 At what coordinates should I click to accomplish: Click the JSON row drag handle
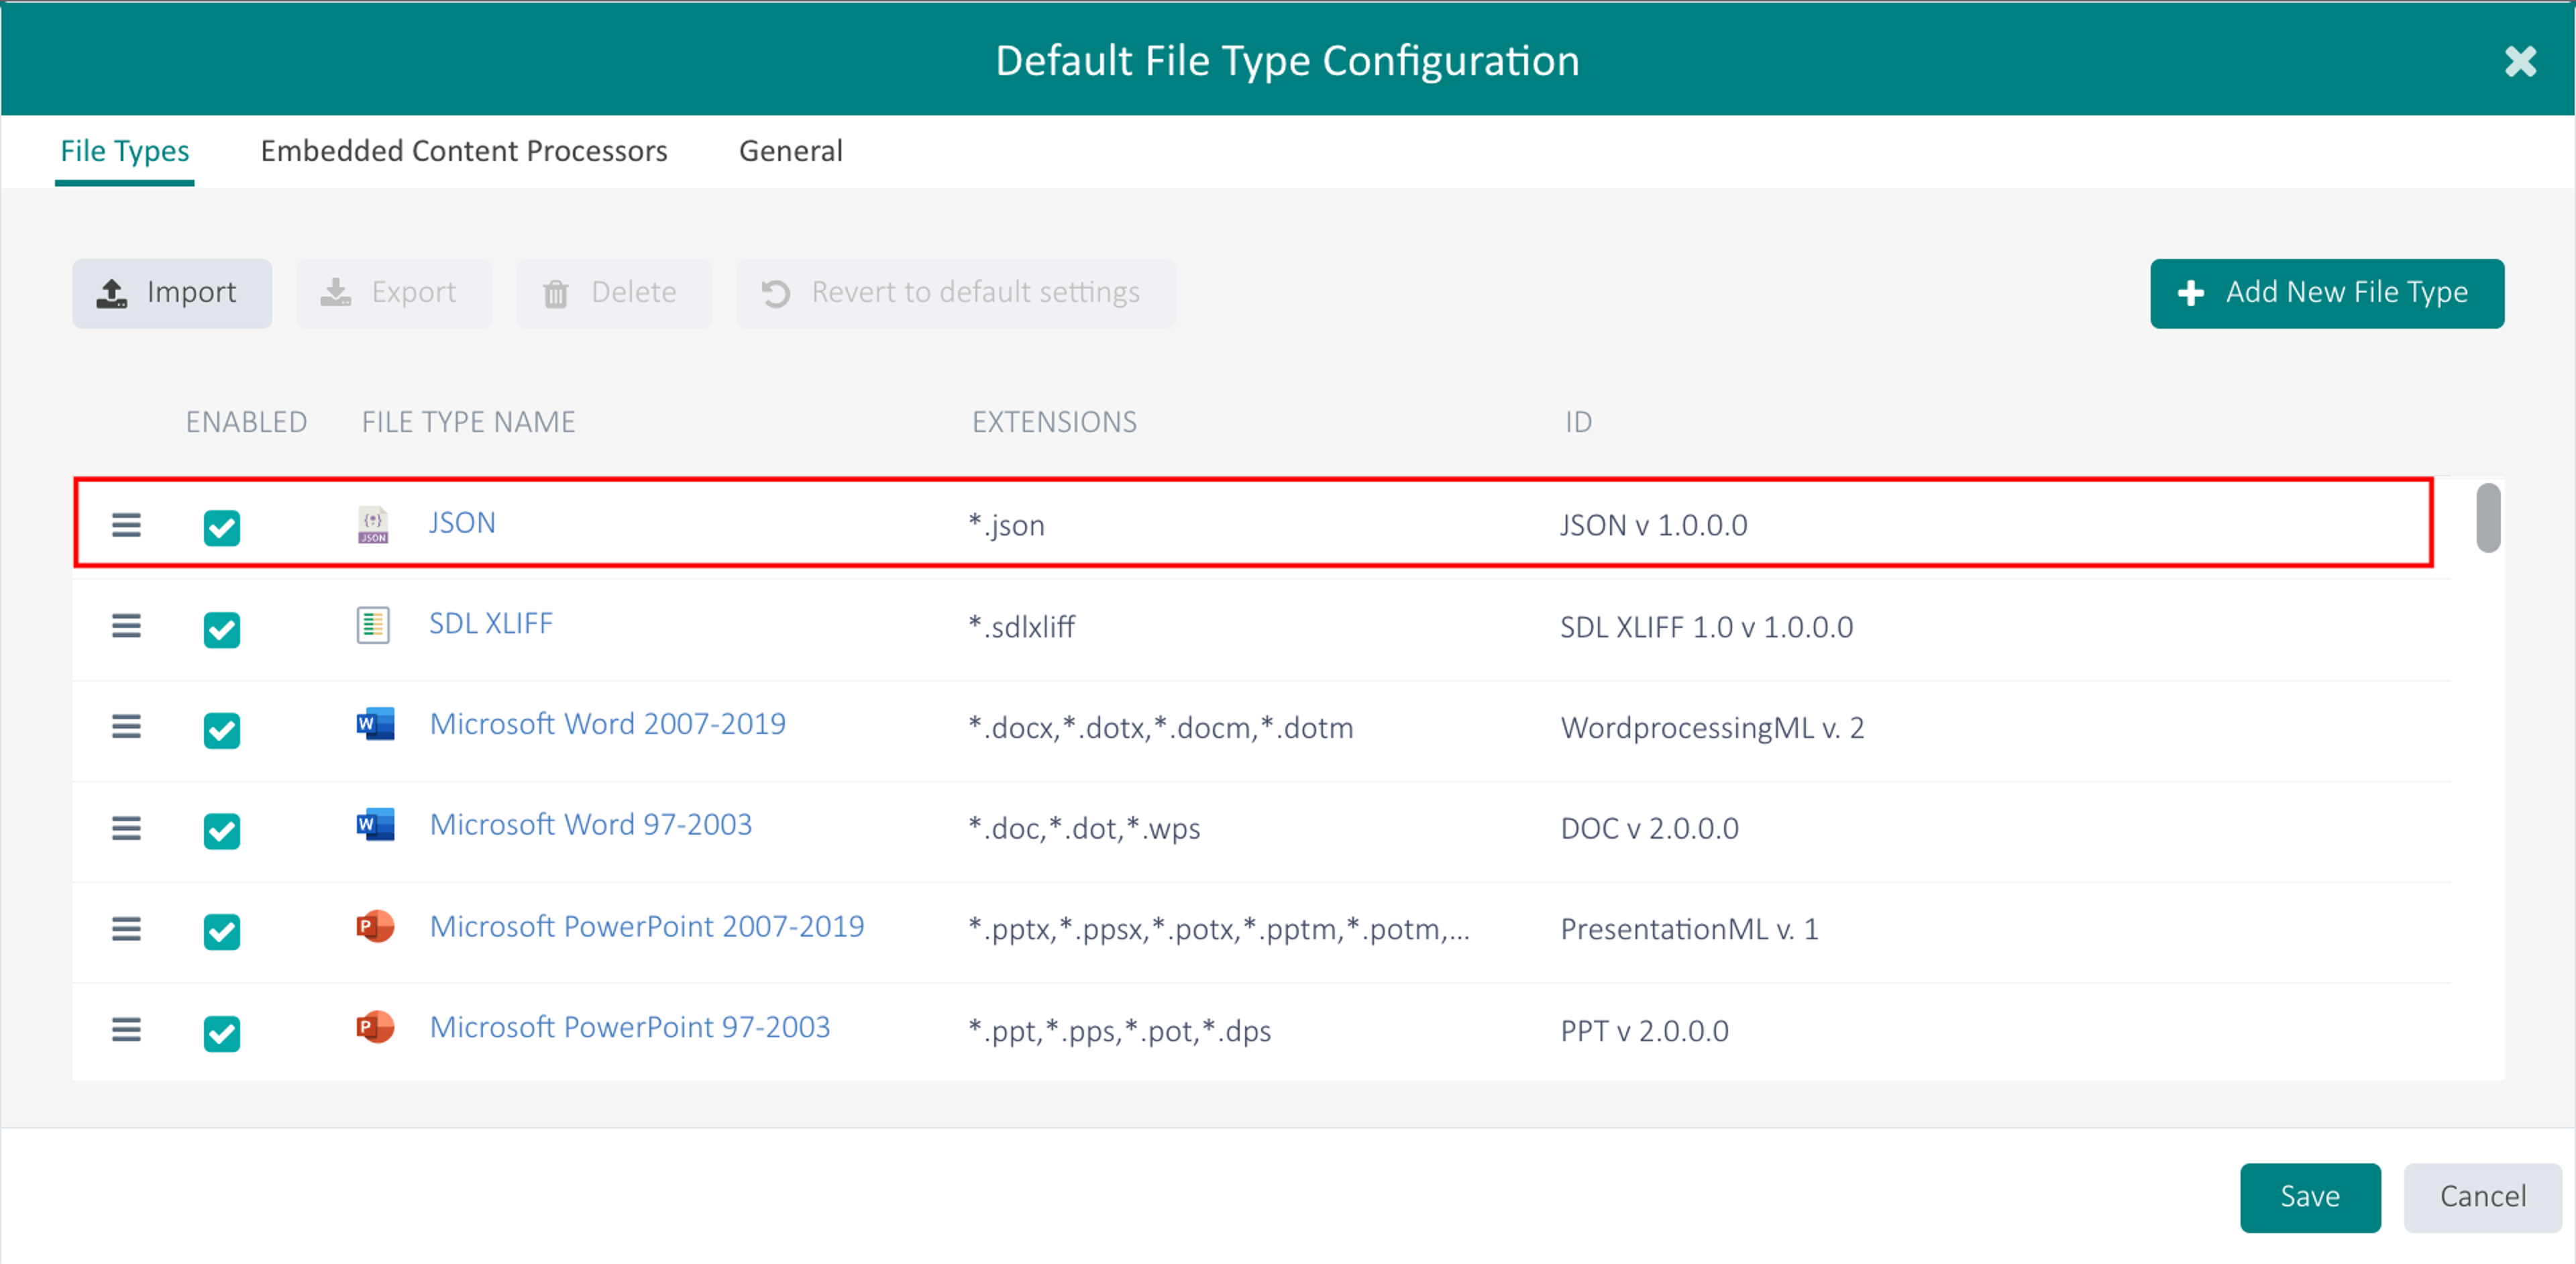(126, 525)
